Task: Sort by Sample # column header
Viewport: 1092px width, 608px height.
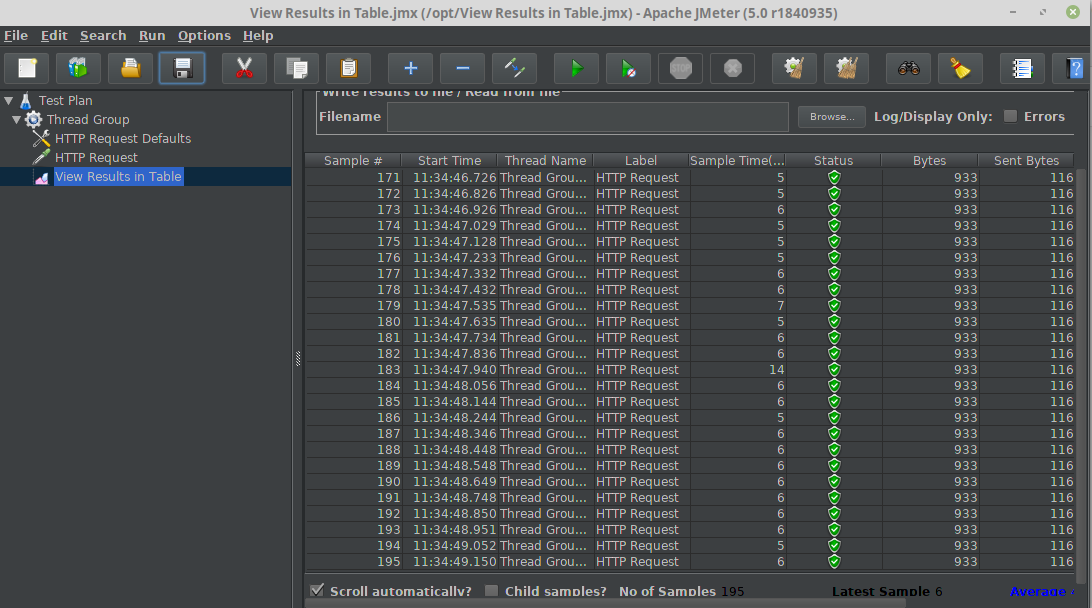Action: tap(352, 161)
